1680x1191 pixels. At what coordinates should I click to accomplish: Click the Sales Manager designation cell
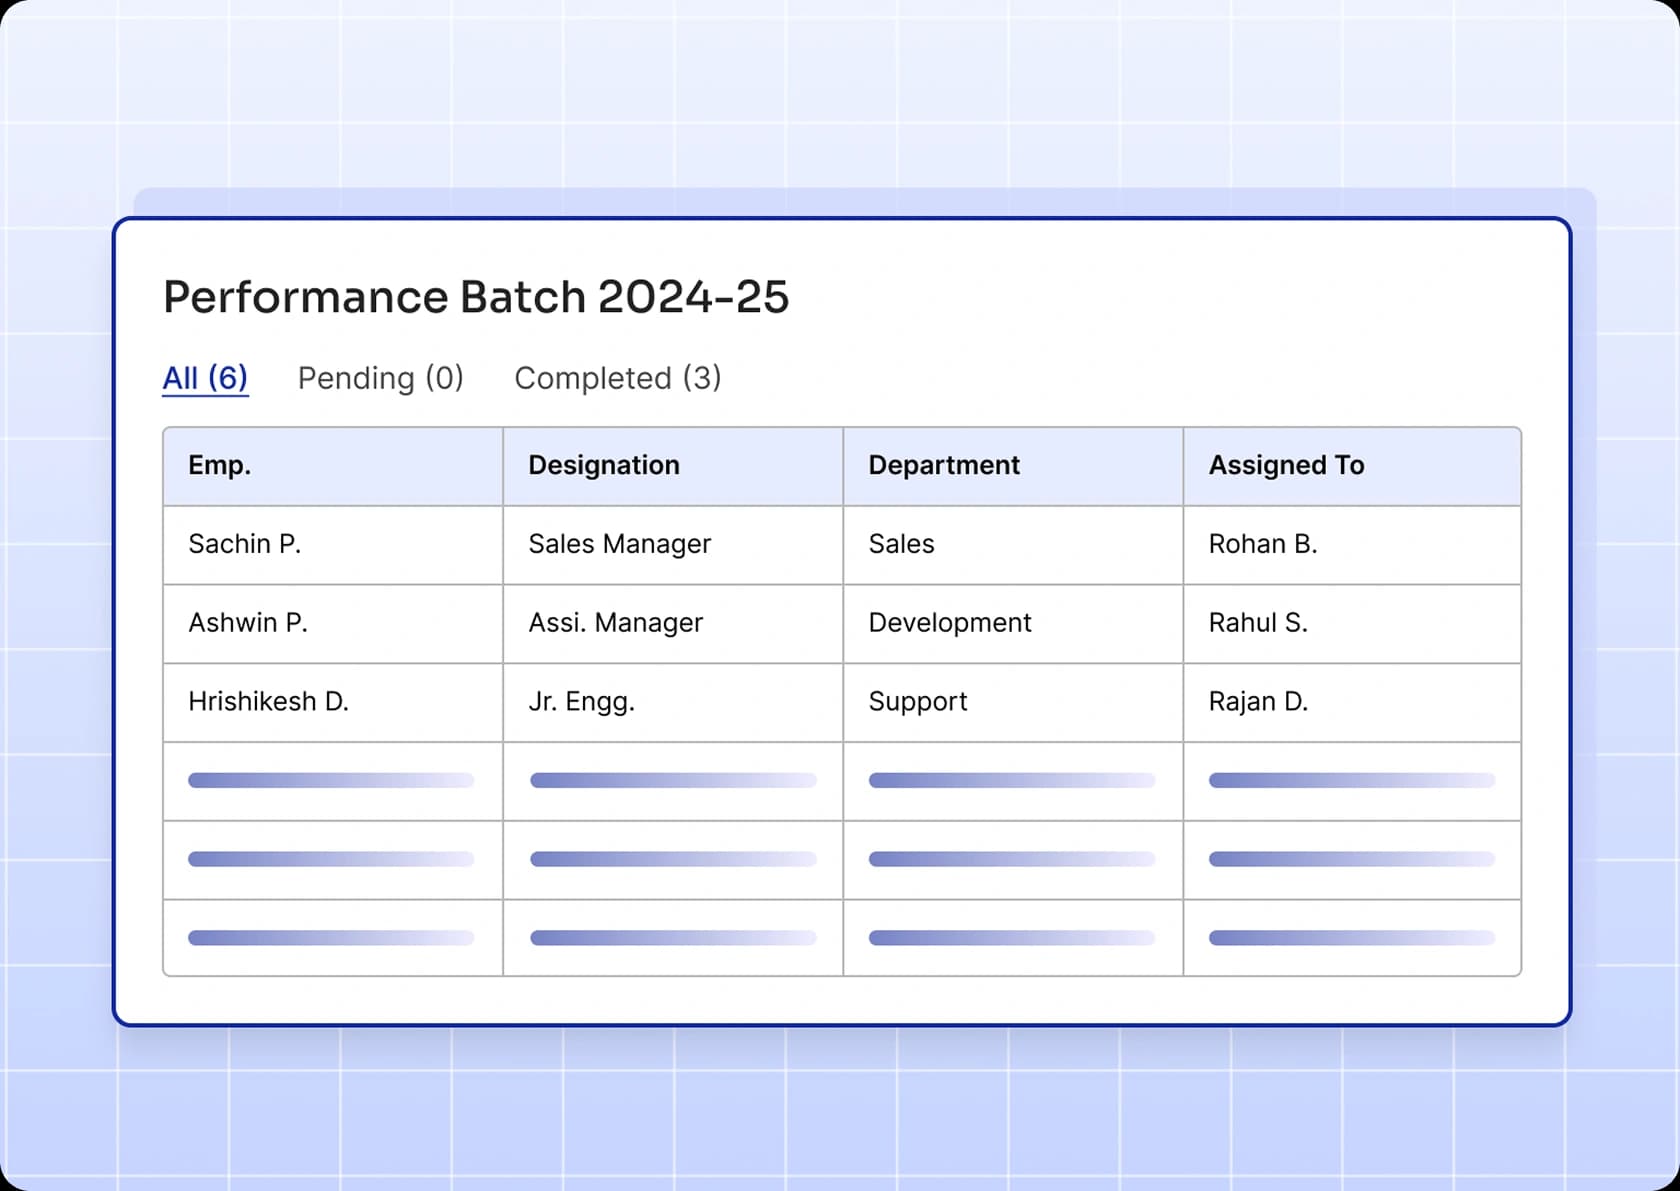[x=619, y=544]
